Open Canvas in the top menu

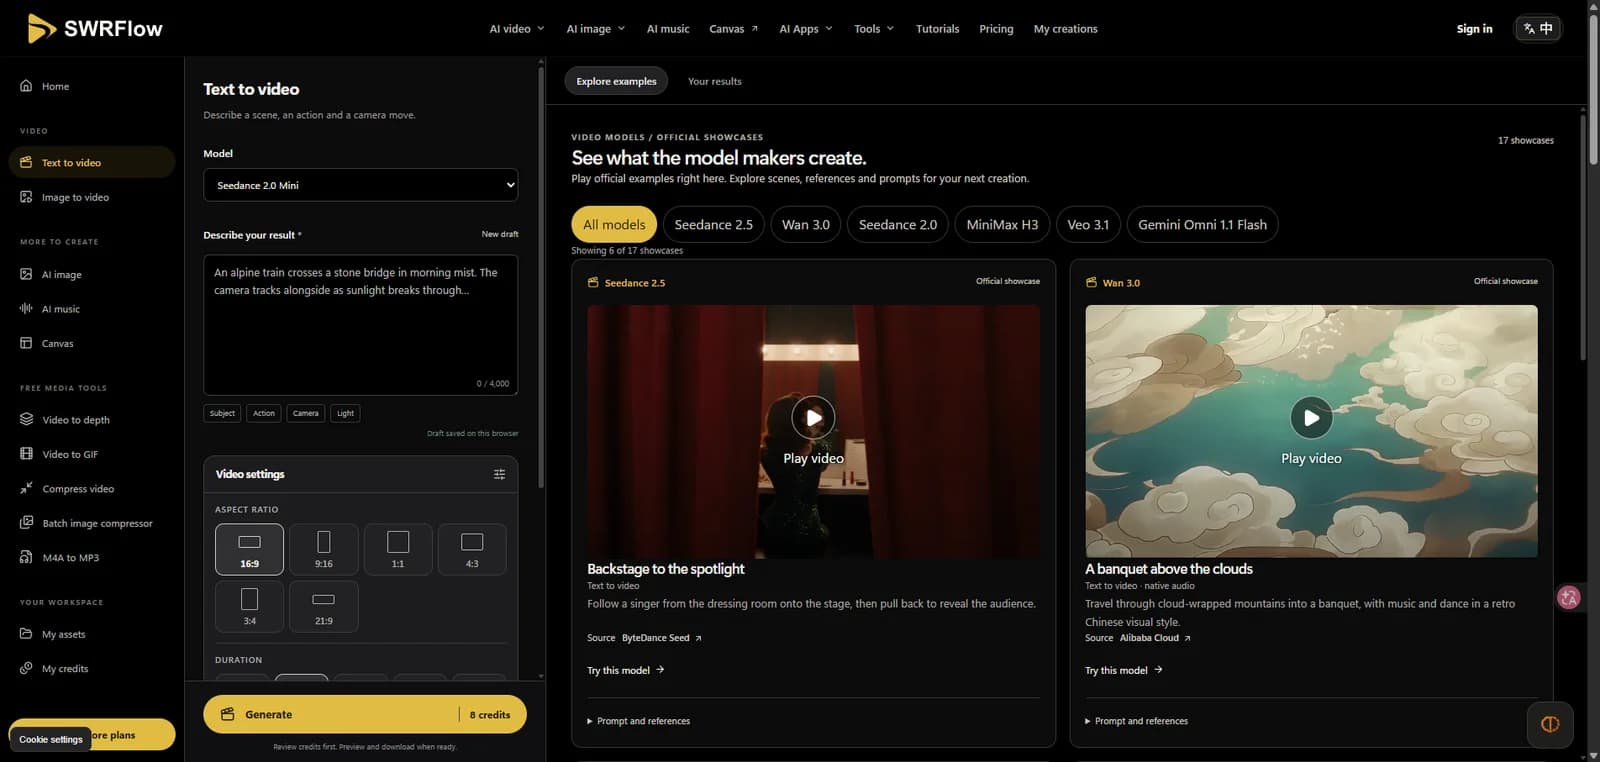[734, 29]
